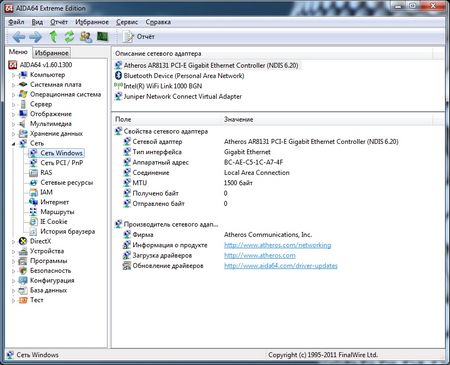This screenshot has height=365, width=450.
Task: Expand the Безопасность tree node
Action: 13,271
